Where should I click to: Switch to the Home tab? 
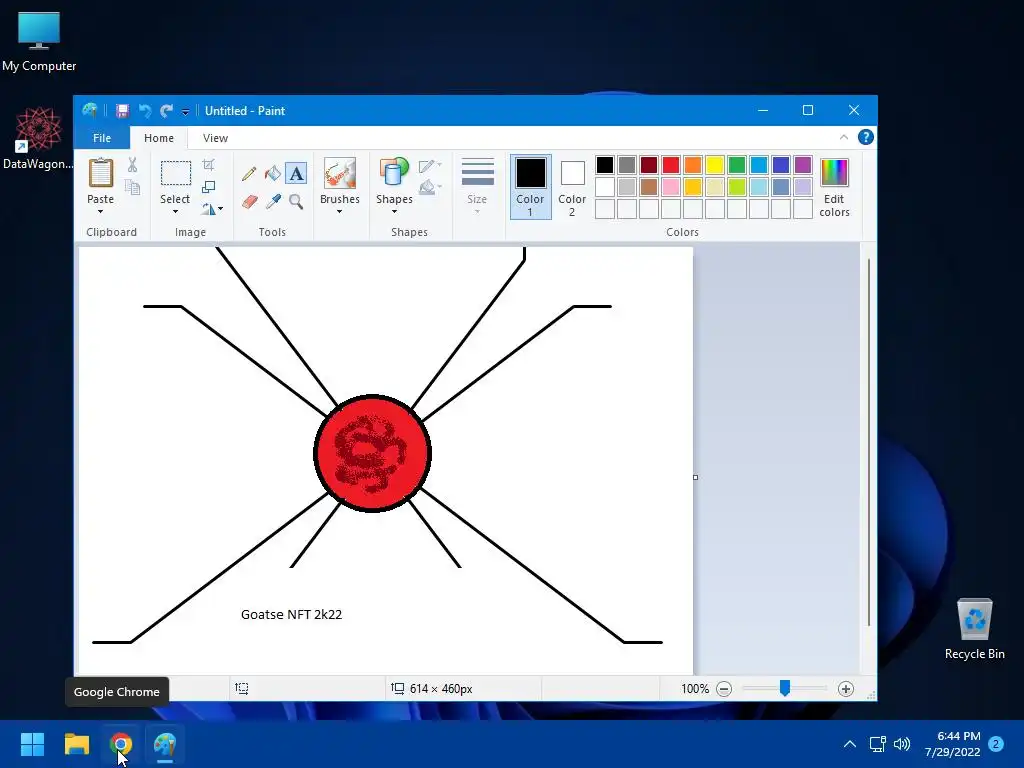point(159,138)
